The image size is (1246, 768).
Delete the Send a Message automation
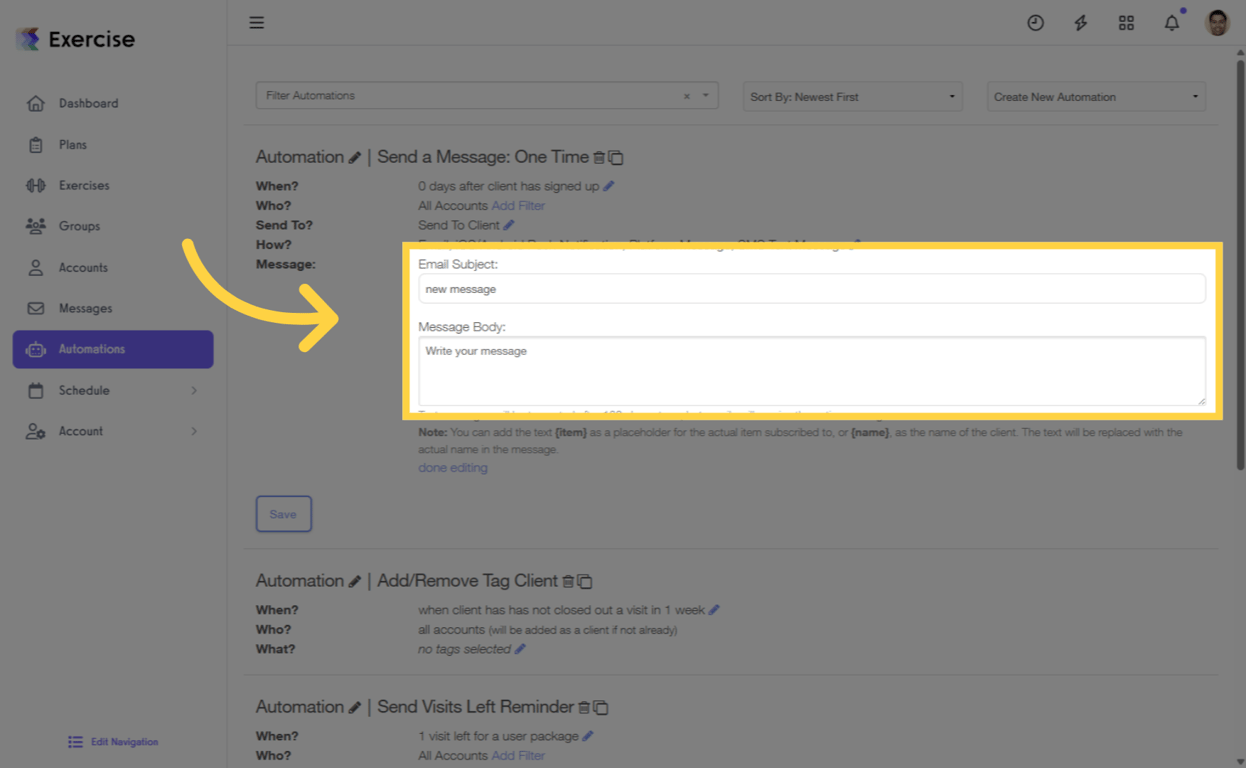point(599,158)
